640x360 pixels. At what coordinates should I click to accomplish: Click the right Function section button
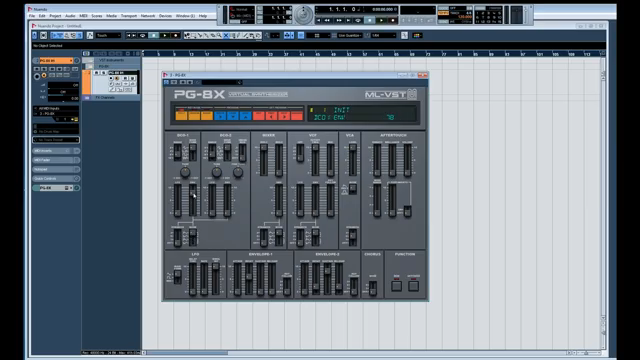click(x=413, y=286)
